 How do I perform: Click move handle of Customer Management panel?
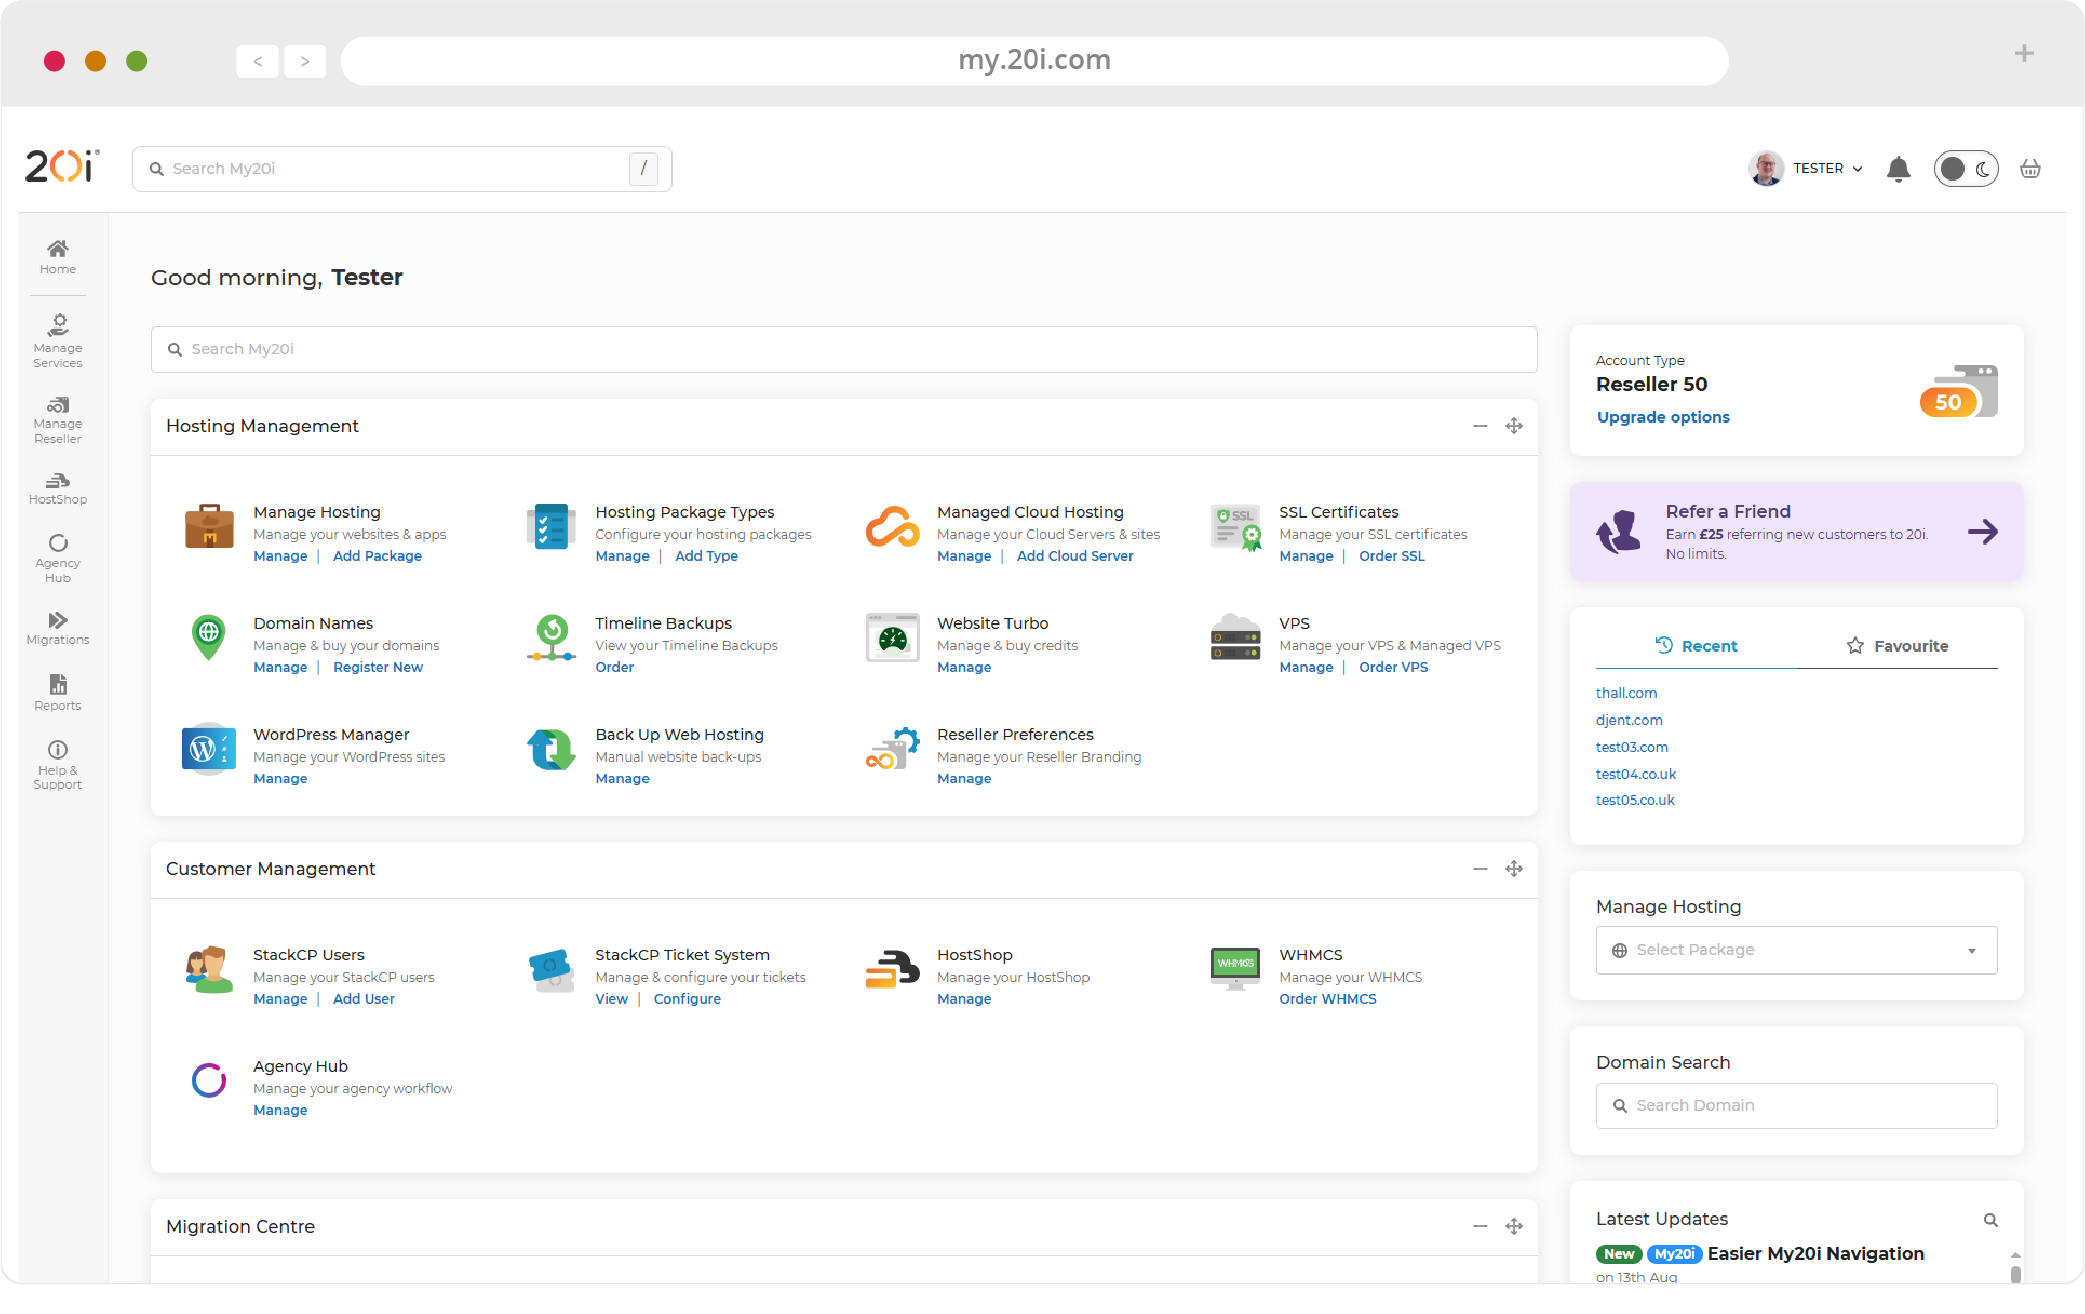pyautogui.click(x=1514, y=869)
